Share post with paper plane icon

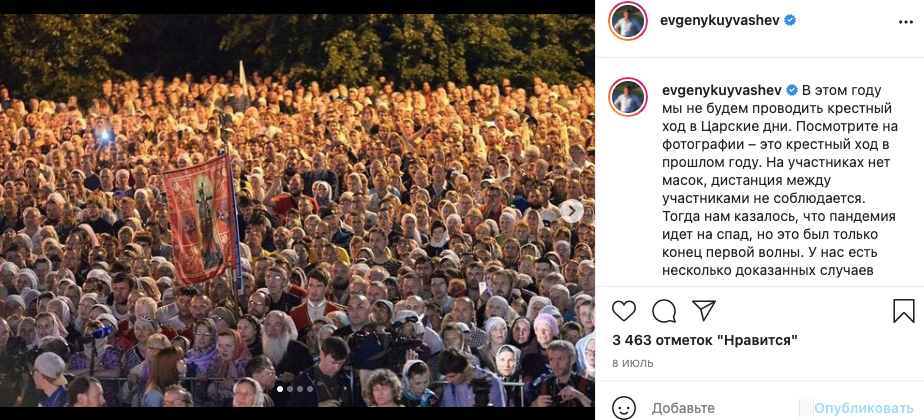[x=704, y=310]
